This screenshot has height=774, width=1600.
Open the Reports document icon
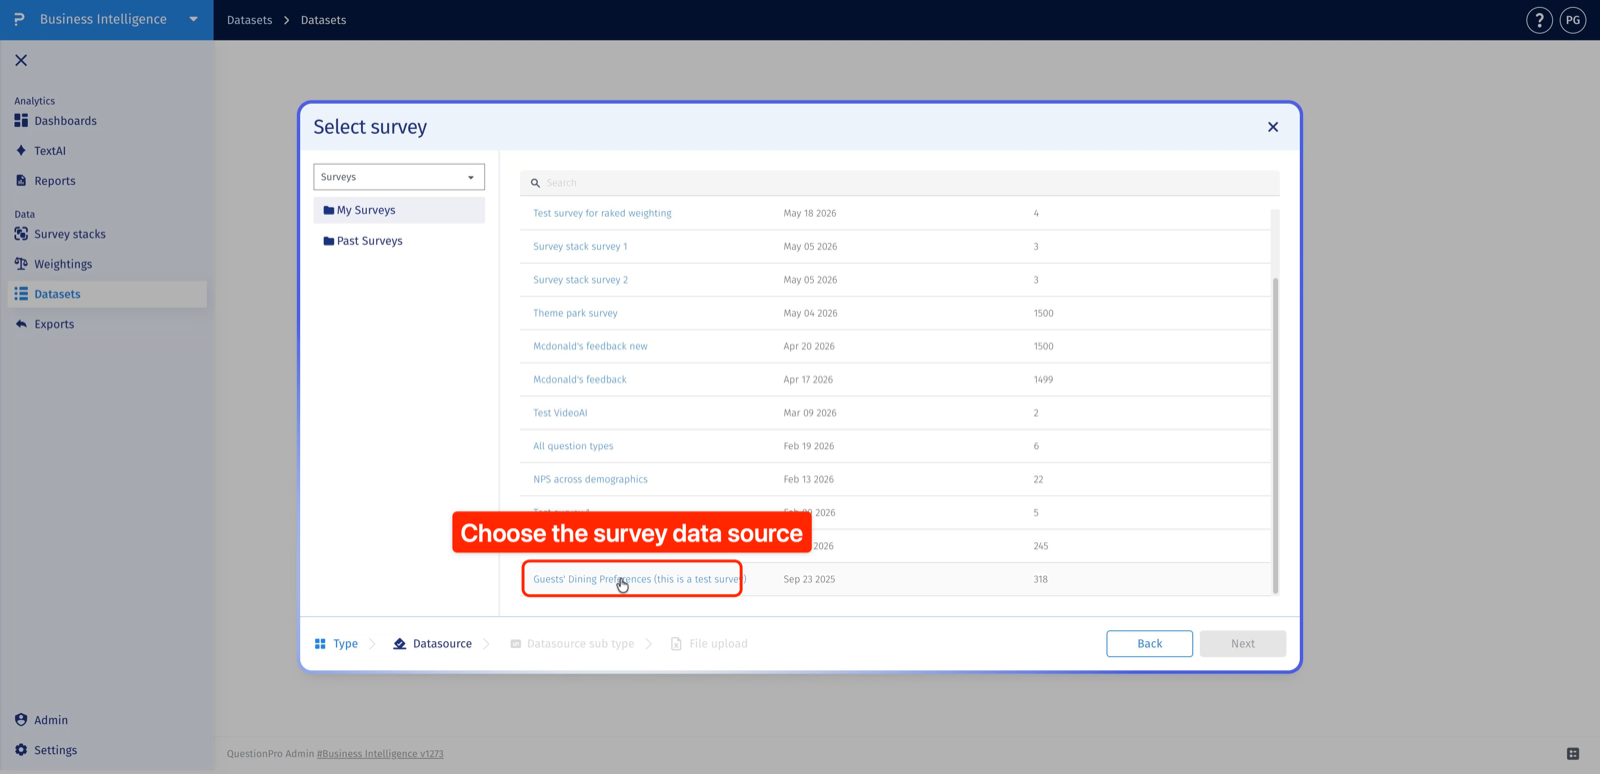(x=21, y=181)
